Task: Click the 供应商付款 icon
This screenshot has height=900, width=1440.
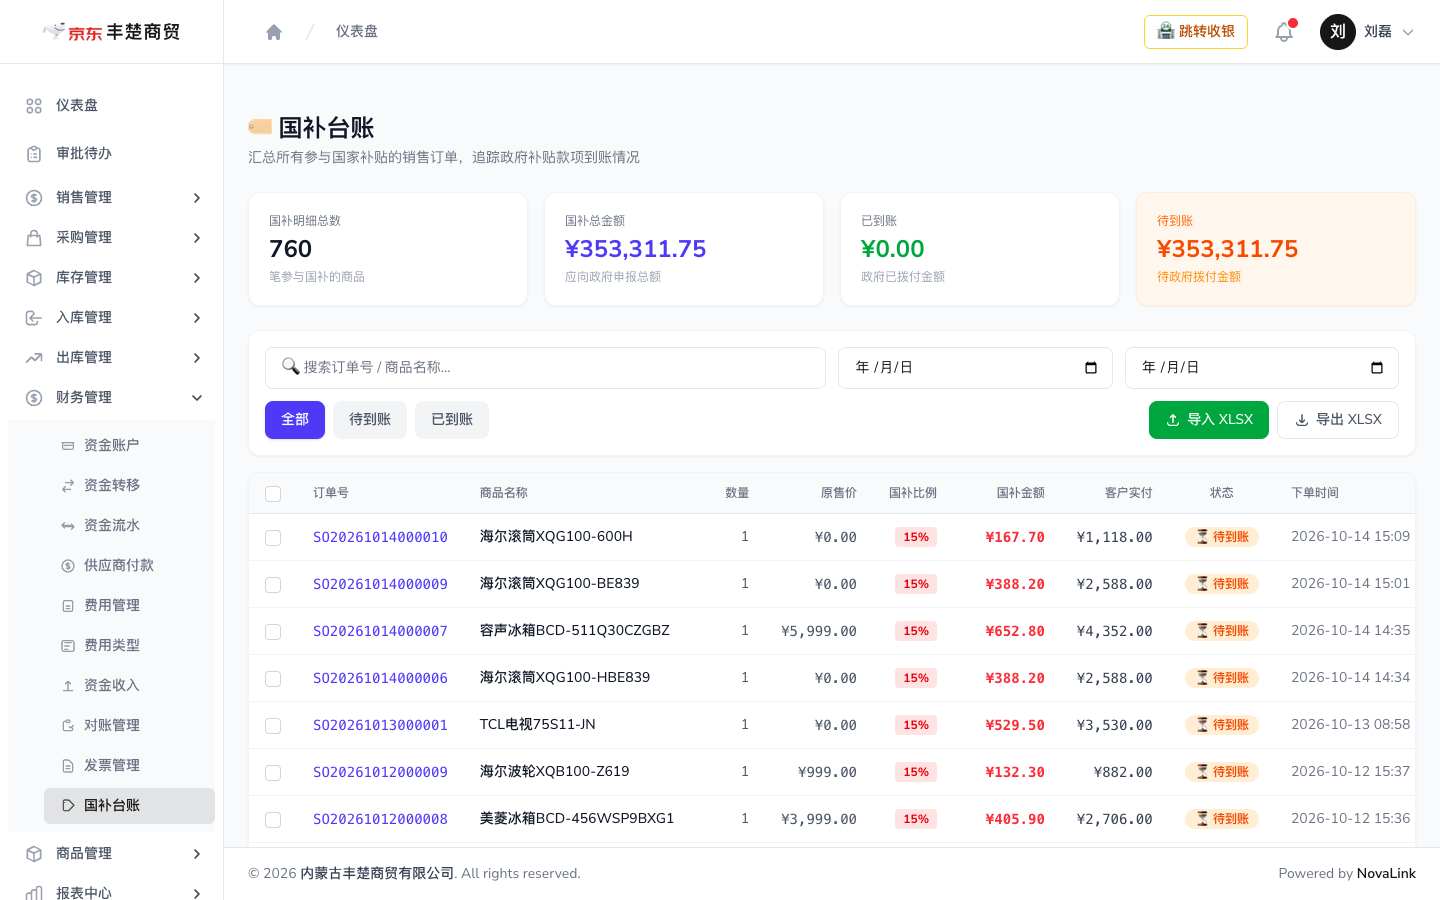Action: pos(68,566)
